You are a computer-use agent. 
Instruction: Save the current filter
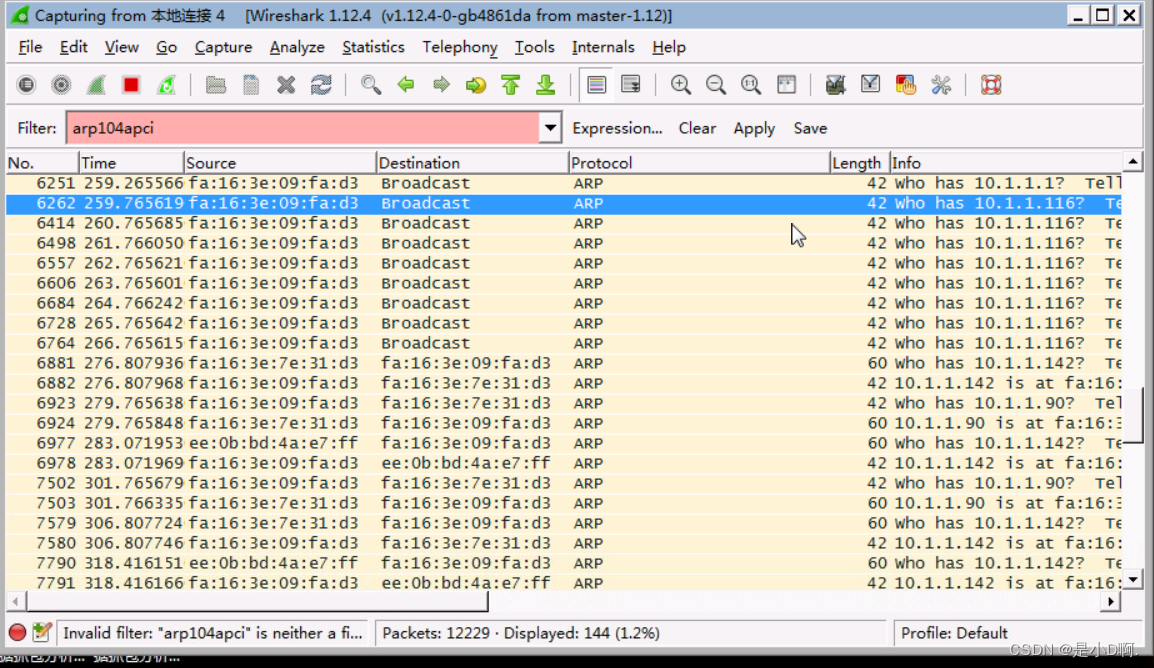click(810, 128)
